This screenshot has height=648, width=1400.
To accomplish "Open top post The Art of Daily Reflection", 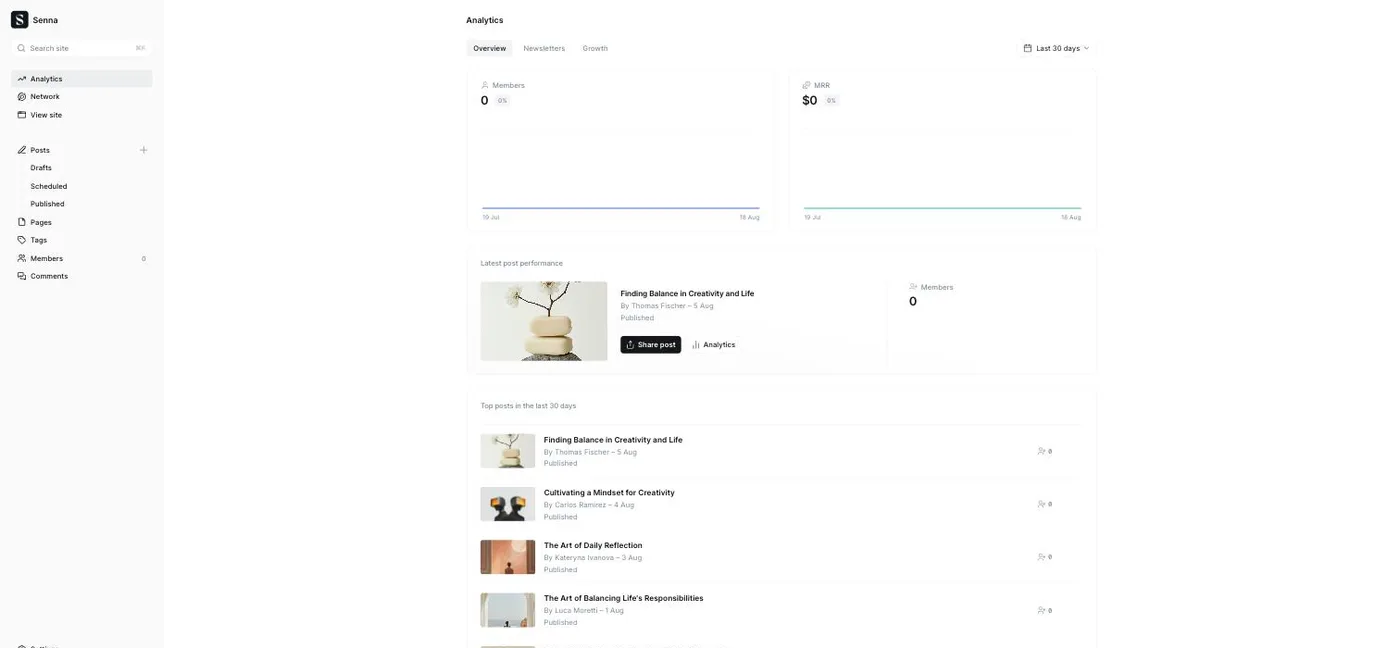I will pyautogui.click(x=593, y=546).
